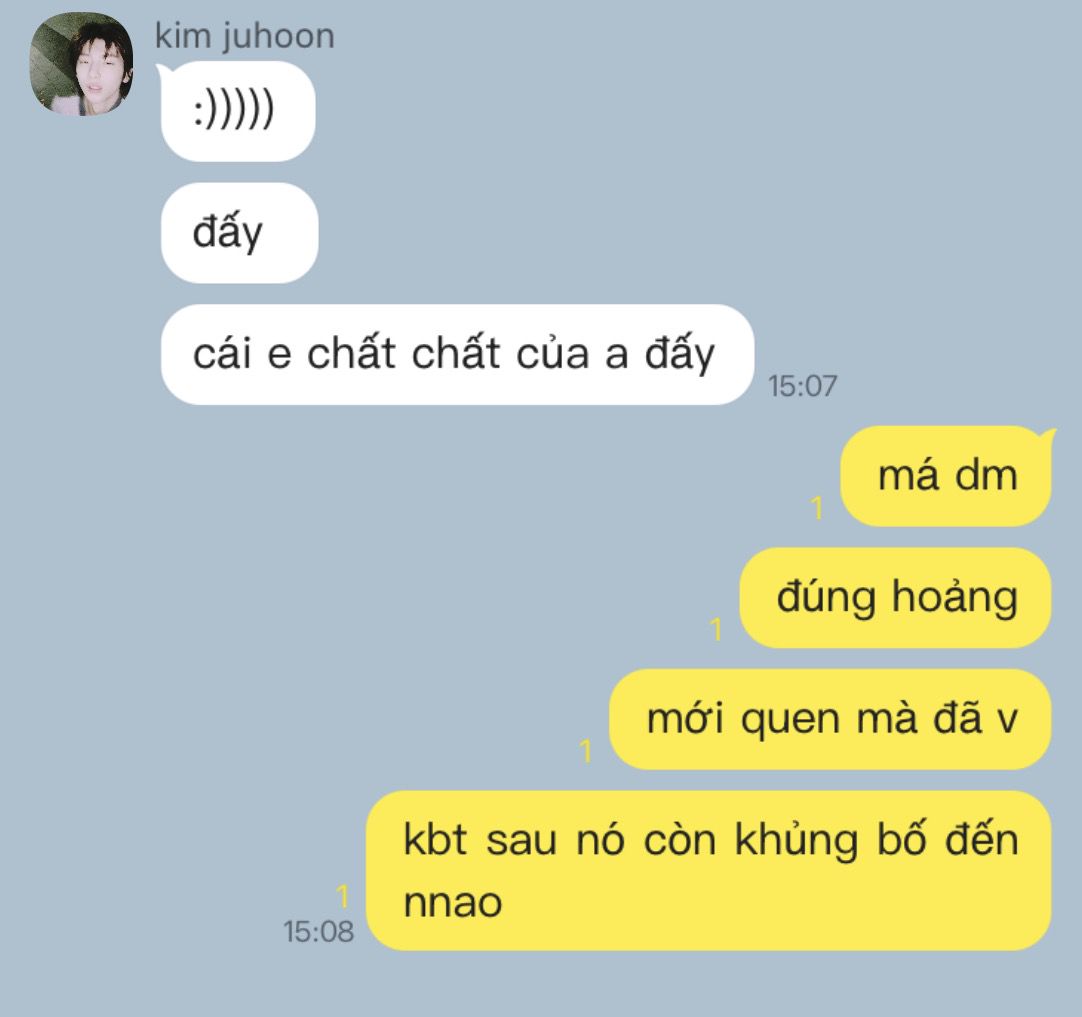The height and width of the screenshot is (1017, 1082).
Task: Select the short 'đấy' message bubble
Action: click(239, 233)
